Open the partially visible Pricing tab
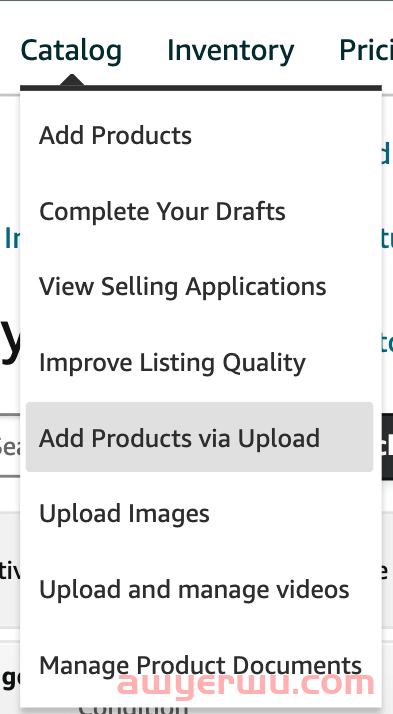The width and height of the screenshot is (393, 714). click(366, 51)
